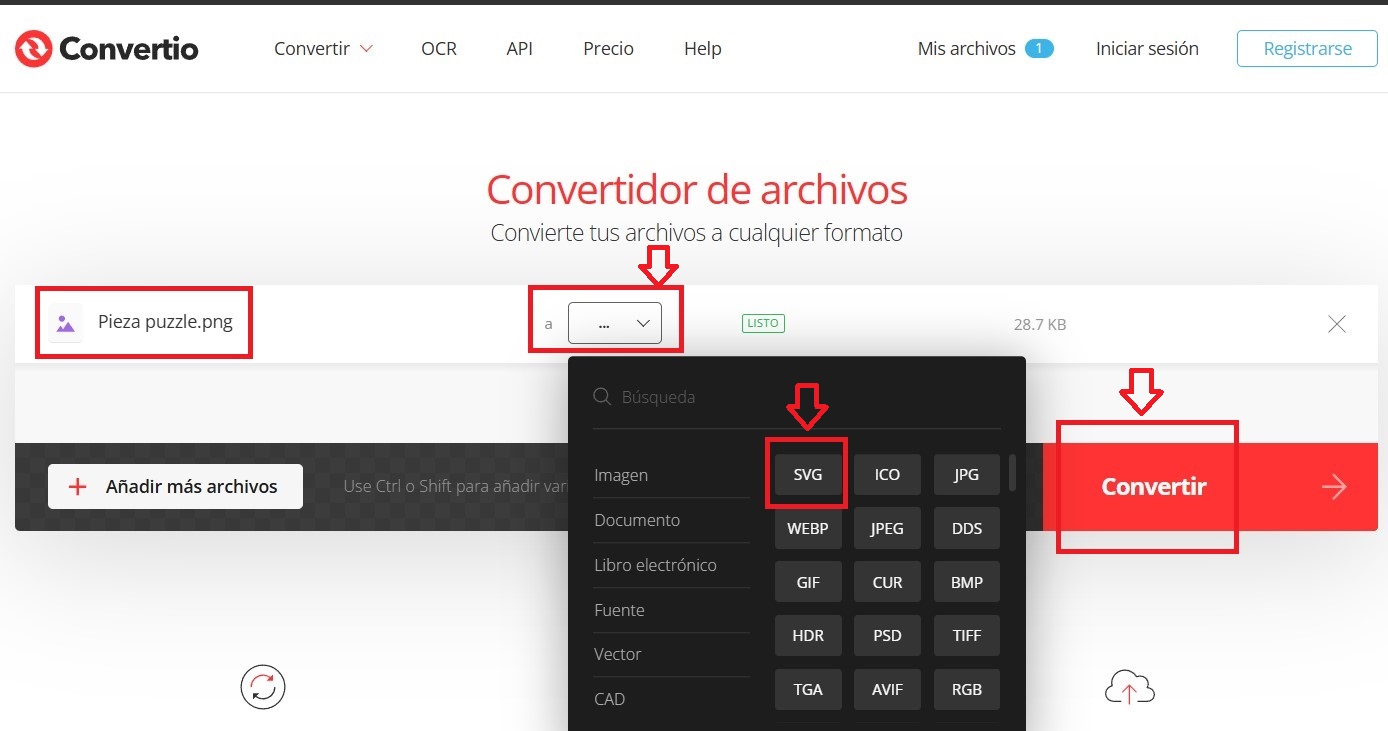This screenshot has height=731, width=1388.
Task: Choose PSD format
Action: (x=887, y=636)
